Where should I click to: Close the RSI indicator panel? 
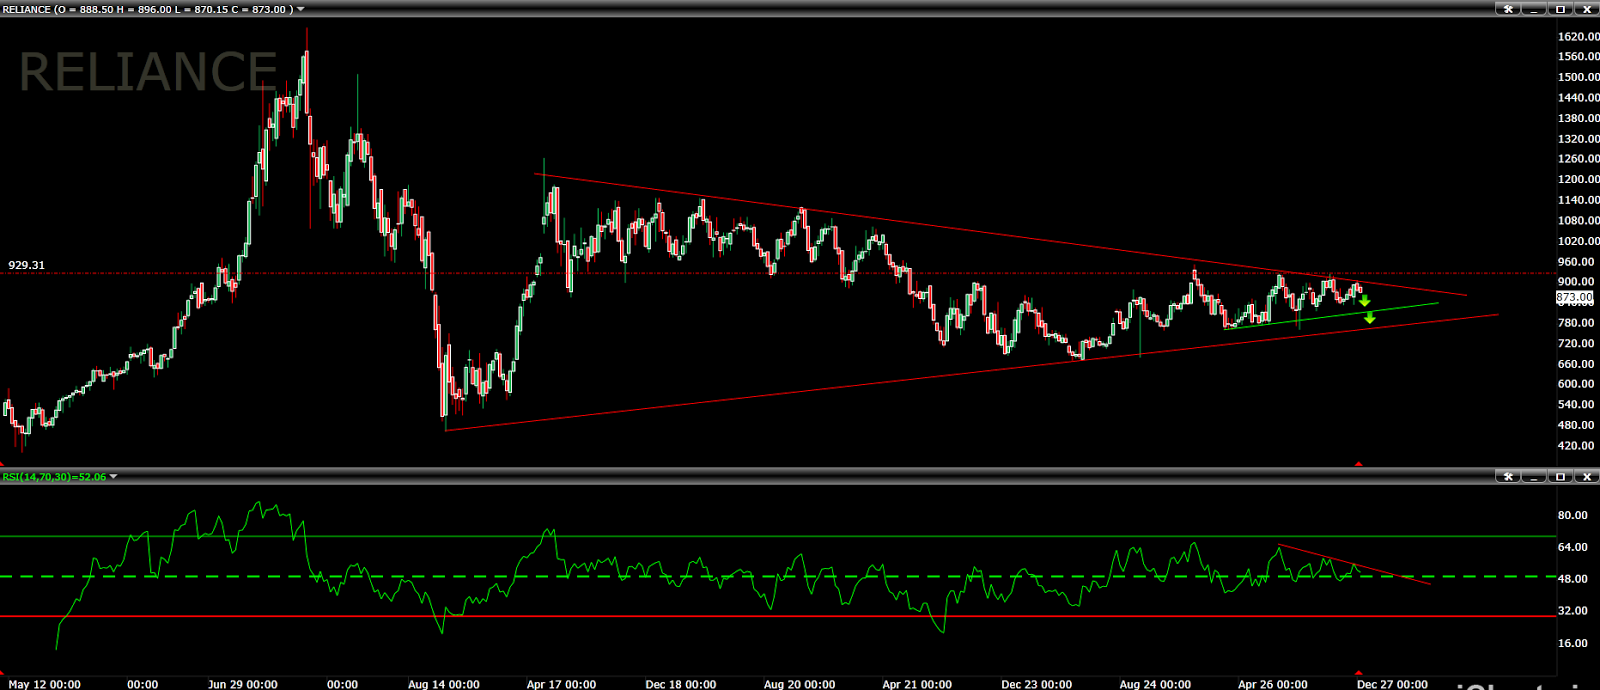pyautogui.click(x=1586, y=477)
